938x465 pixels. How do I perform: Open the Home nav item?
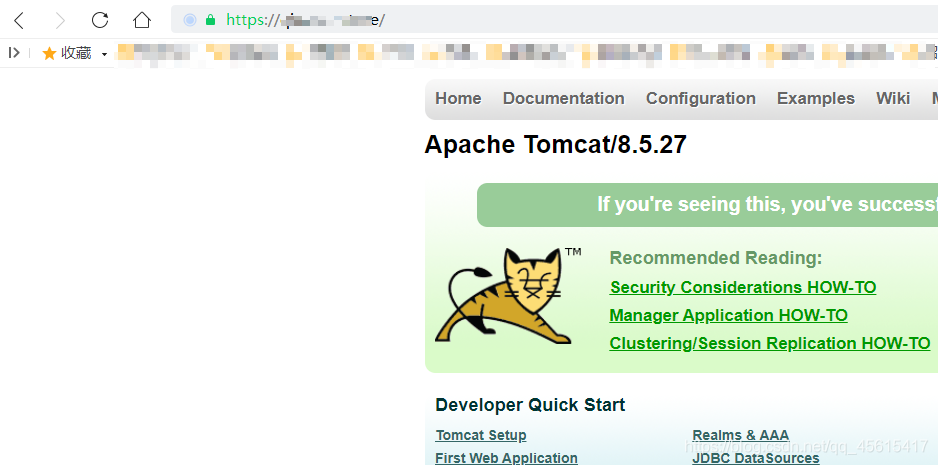[458, 98]
